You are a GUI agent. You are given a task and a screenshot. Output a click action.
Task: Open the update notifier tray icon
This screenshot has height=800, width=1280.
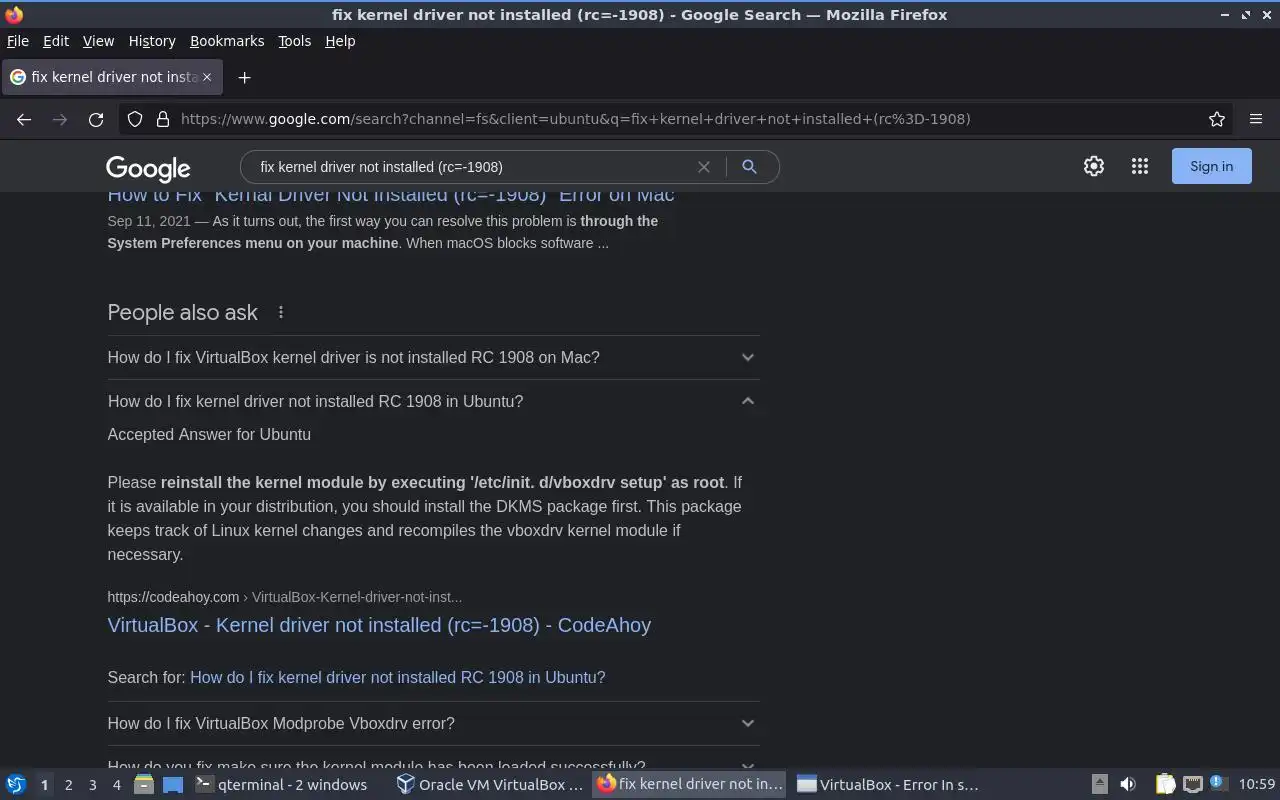coord(1217,784)
